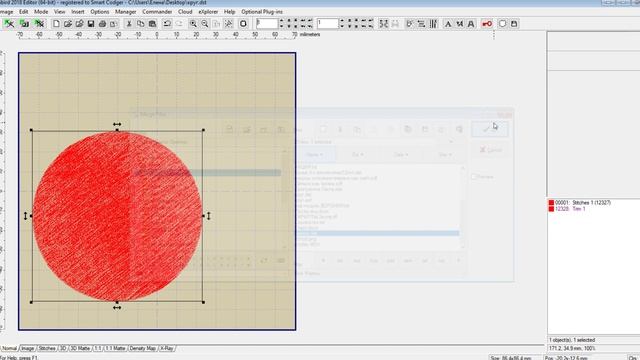Open the Manager menu
The width and height of the screenshot is (640, 360).
pyautogui.click(x=126, y=12)
